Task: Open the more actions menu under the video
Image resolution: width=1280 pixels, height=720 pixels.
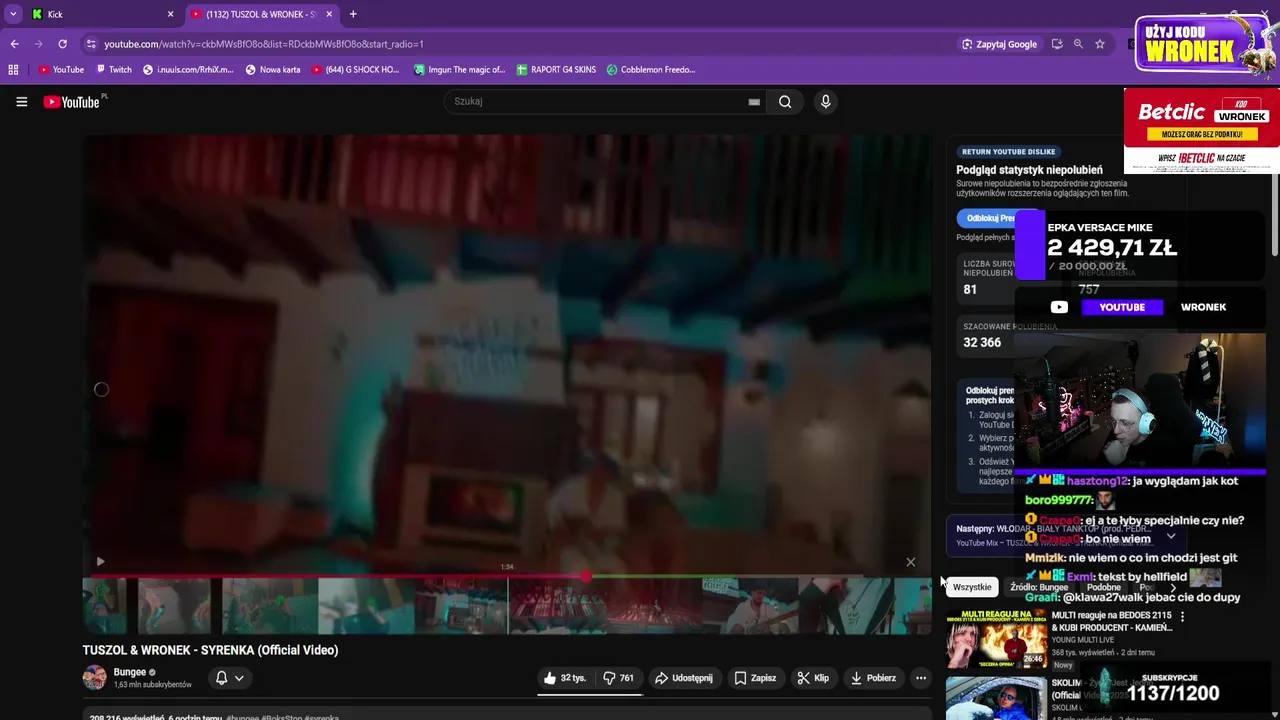Action: [921, 678]
